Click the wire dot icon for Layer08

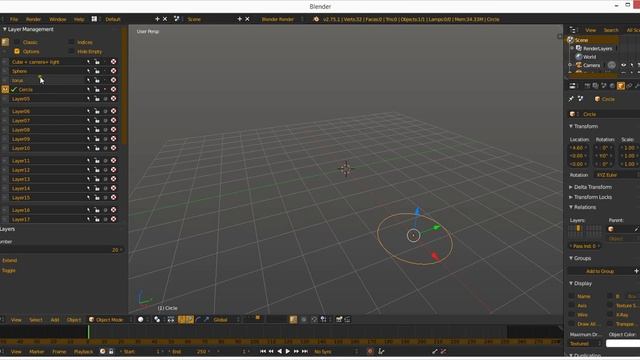click(x=105, y=130)
